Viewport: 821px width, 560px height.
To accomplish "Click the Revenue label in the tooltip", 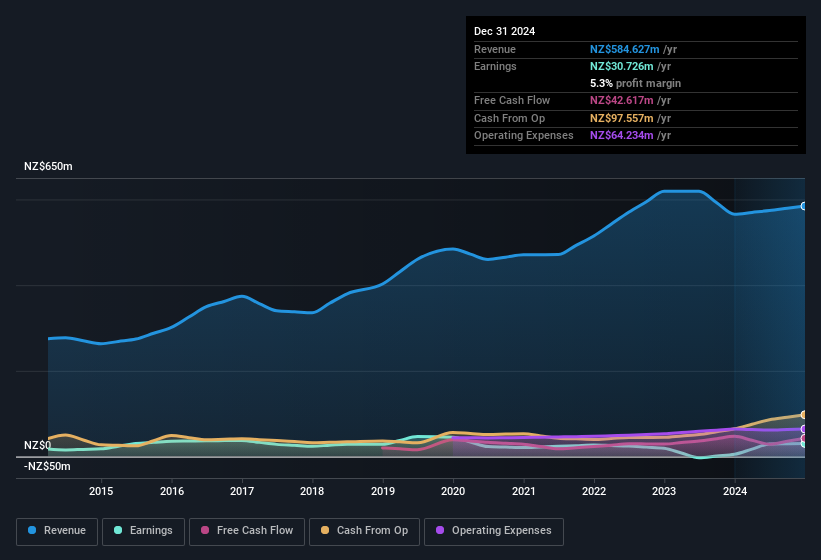I will click(495, 49).
